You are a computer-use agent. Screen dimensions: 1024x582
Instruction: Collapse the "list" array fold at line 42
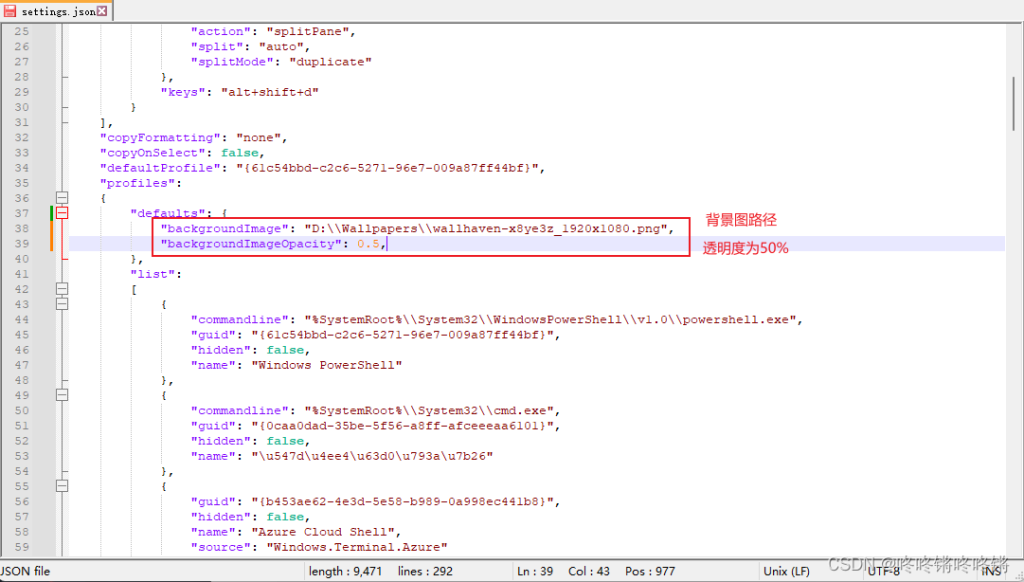[62, 289]
